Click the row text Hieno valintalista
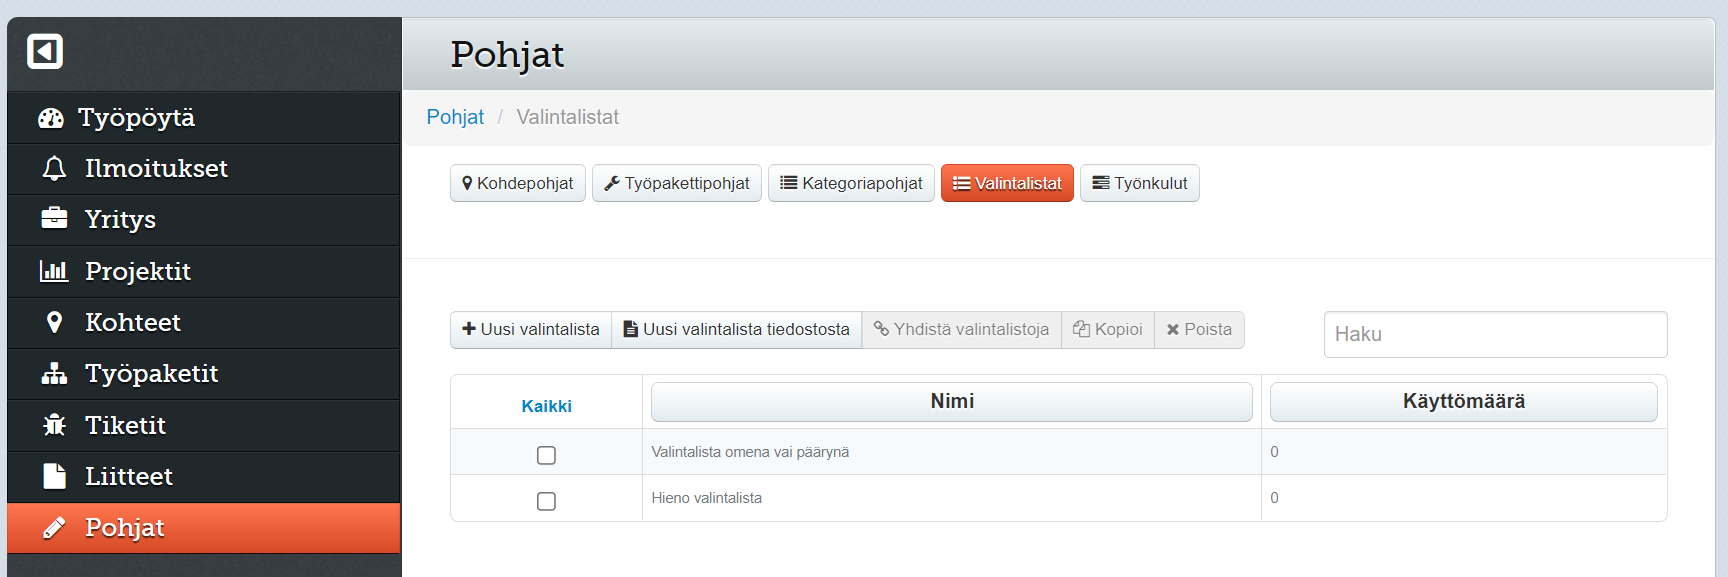The height and width of the screenshot is (577, 1728). (706, 498)
